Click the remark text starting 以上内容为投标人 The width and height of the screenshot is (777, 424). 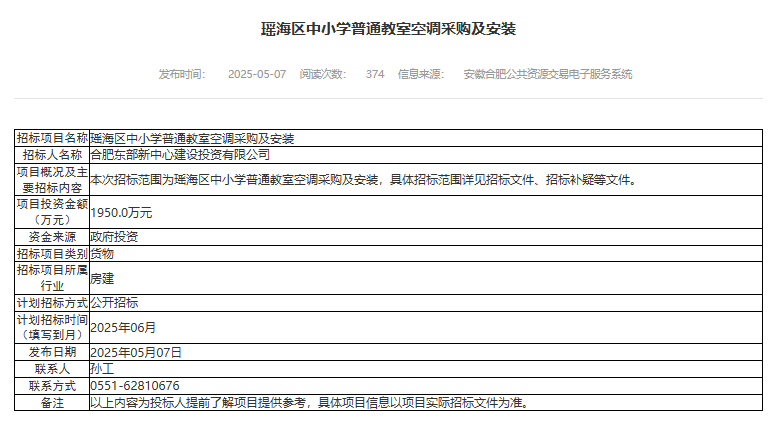click(310, 403)
